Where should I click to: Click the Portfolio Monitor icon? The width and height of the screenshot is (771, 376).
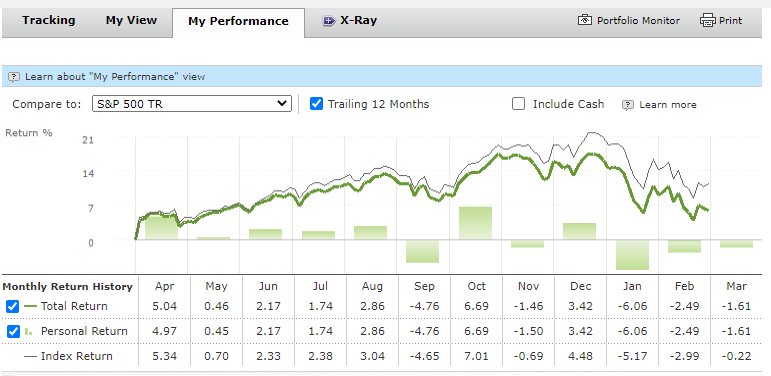click(x=584, y=21)
